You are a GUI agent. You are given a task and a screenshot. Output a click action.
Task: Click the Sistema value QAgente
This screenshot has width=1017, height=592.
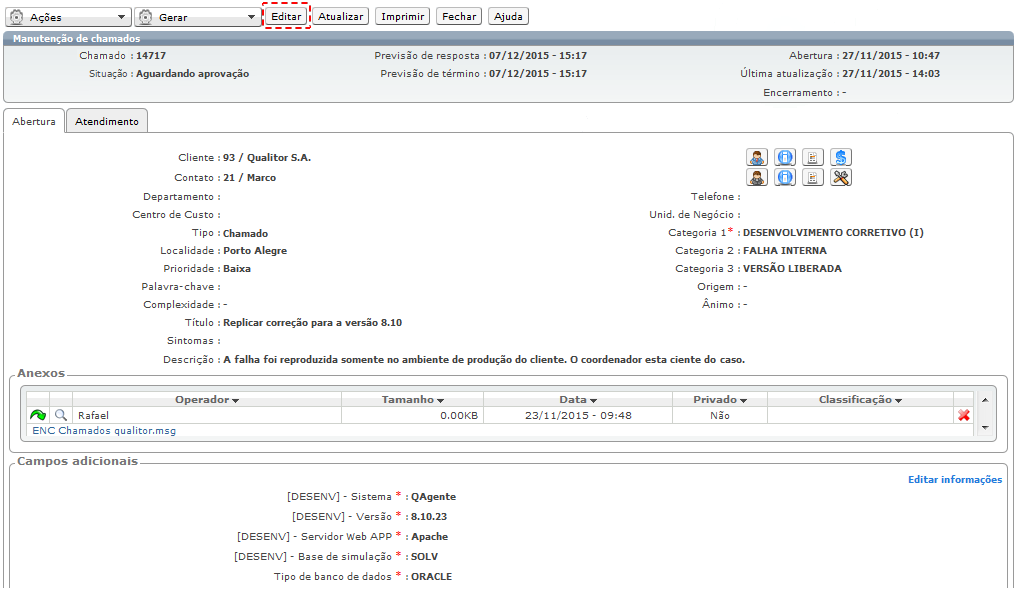tap(433, 497)
